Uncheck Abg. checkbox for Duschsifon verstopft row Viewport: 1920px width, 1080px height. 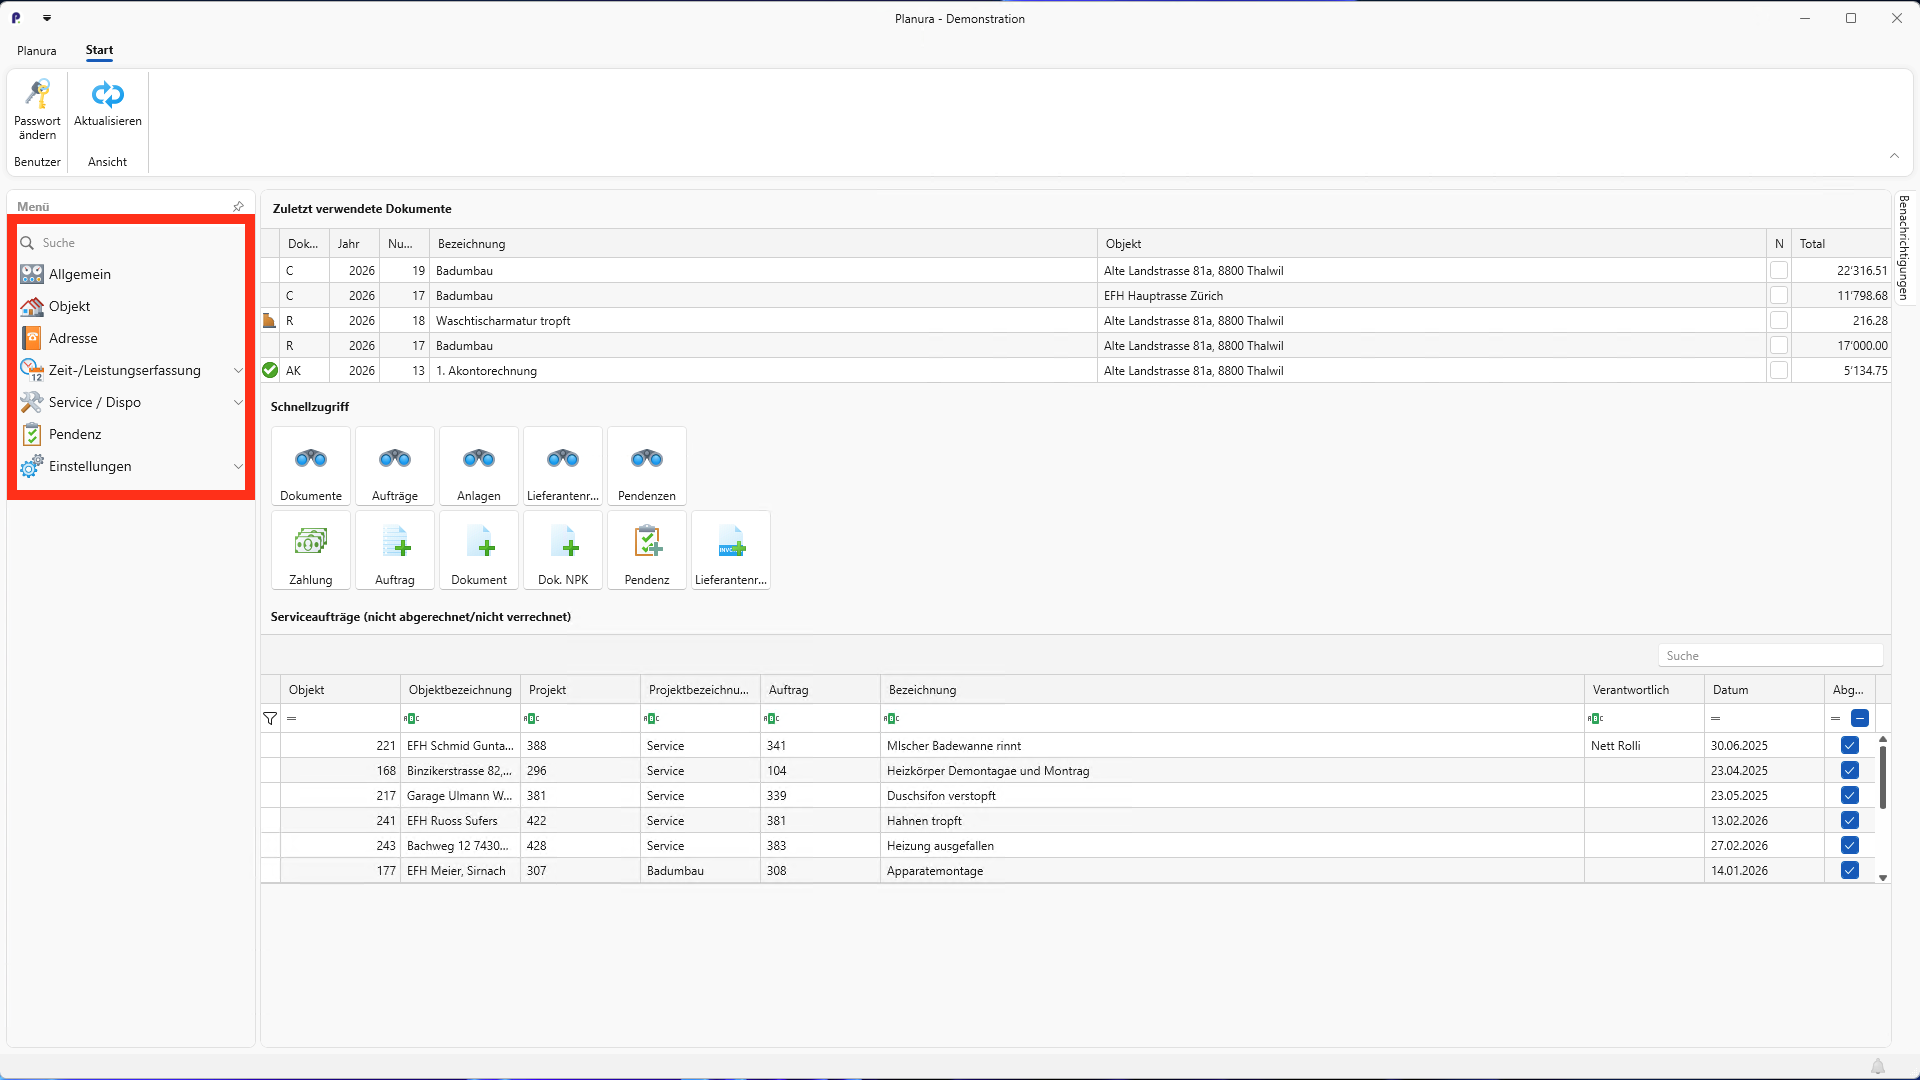1849,796
